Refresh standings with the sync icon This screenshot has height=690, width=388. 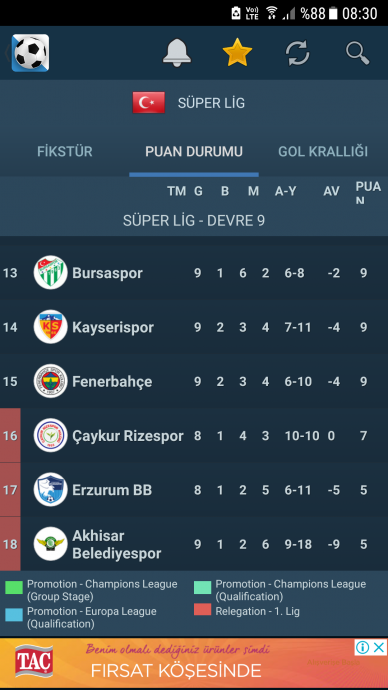click(x=298, y=53)
